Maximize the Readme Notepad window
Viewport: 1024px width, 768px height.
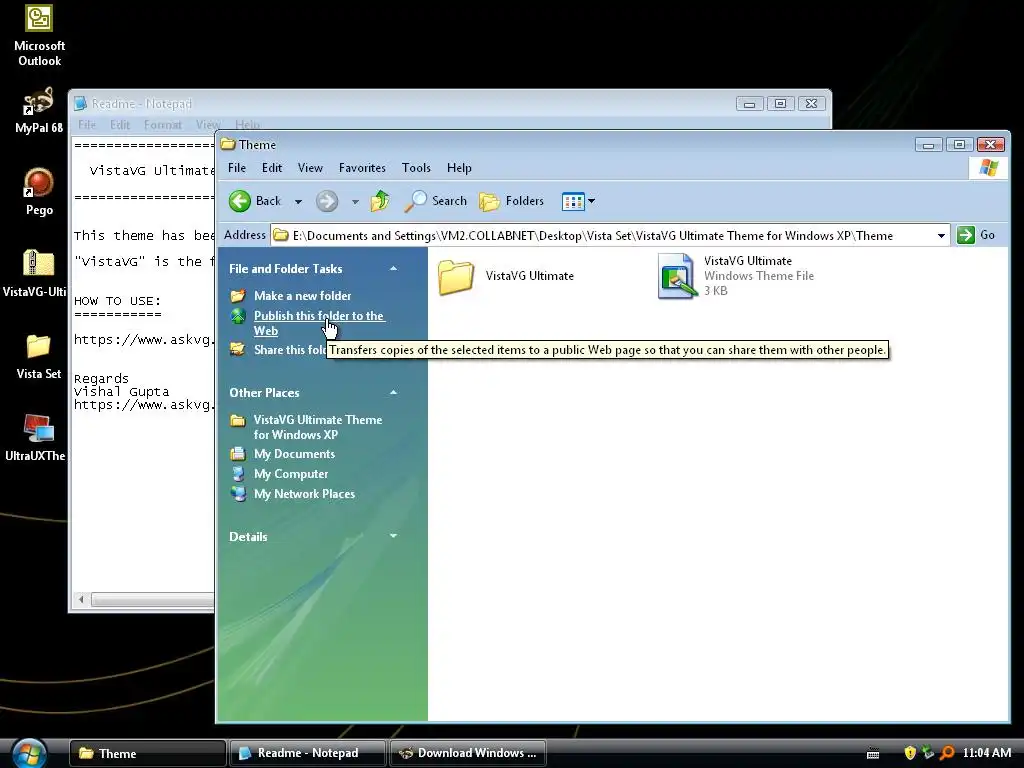(780, 103)
